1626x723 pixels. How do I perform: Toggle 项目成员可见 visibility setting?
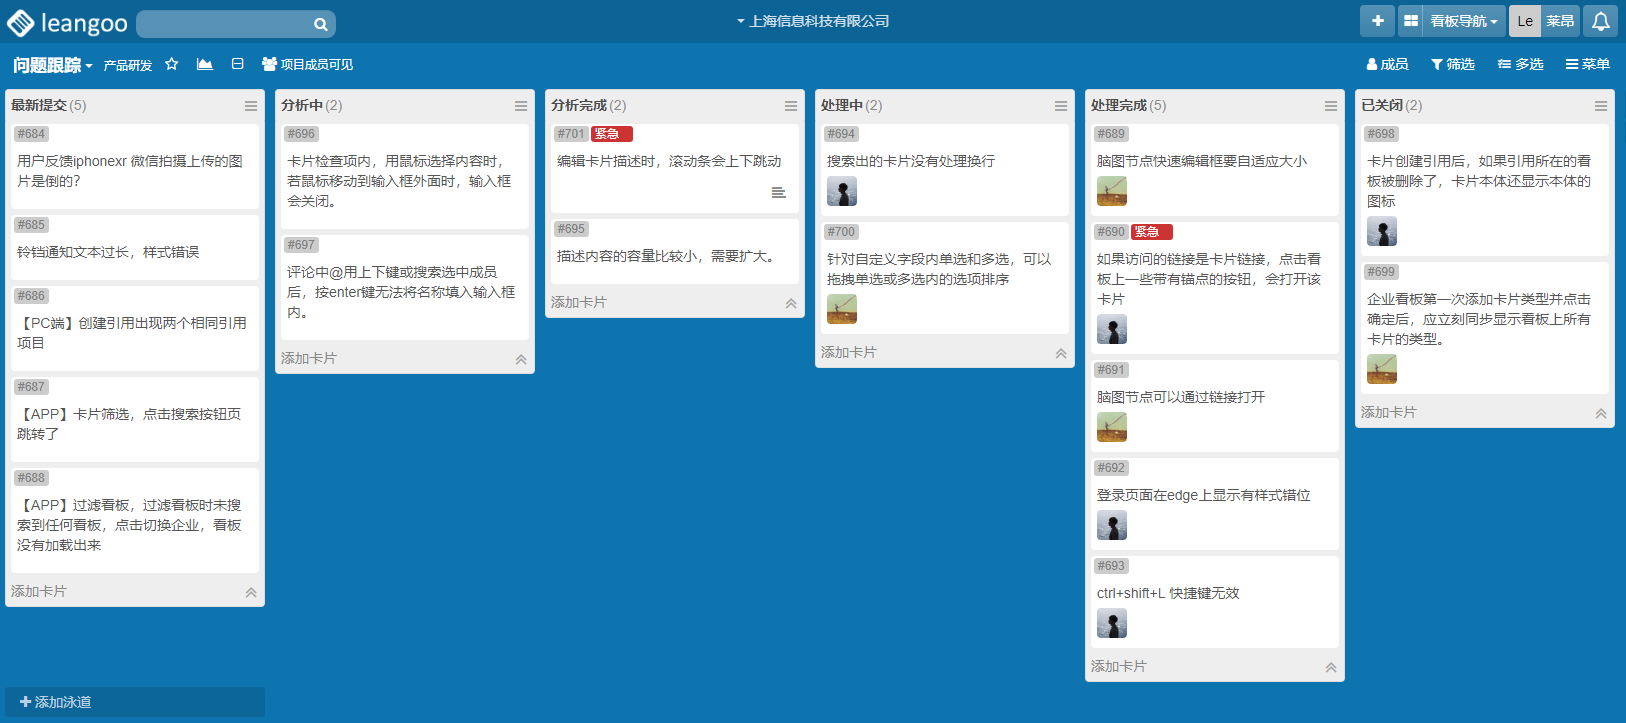(307, 64)
